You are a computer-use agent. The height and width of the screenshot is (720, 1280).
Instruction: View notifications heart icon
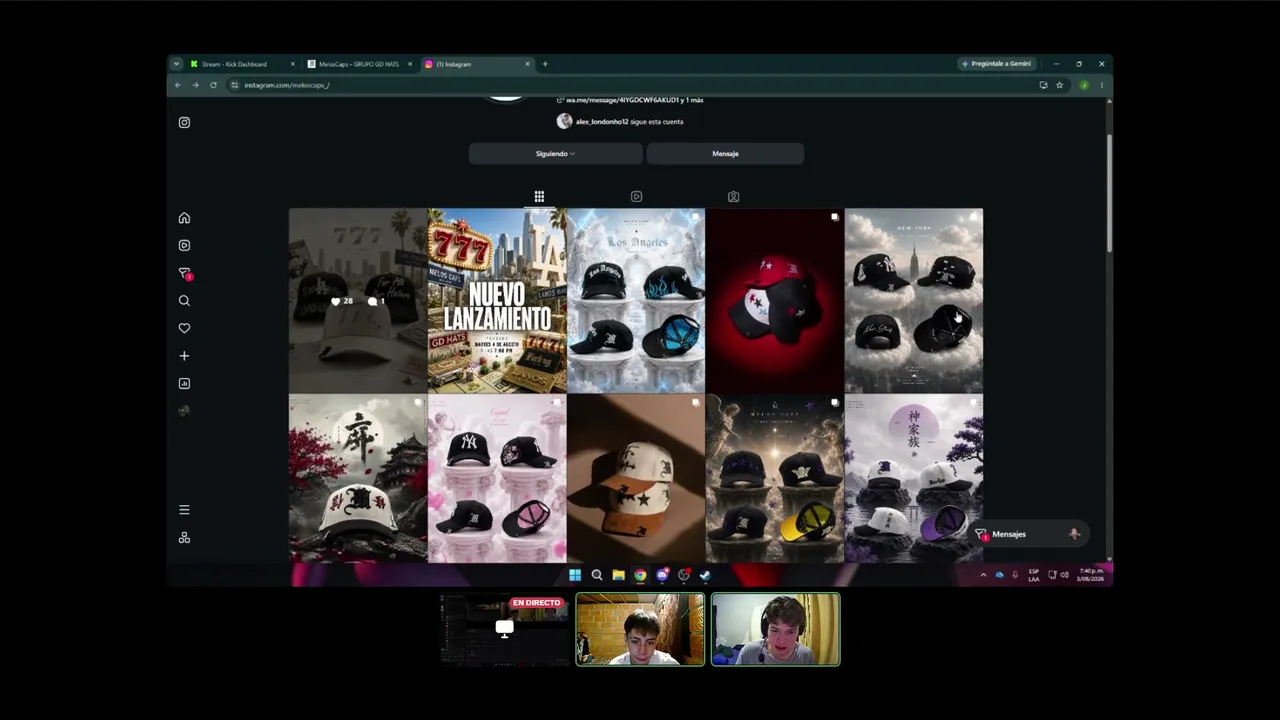click(x=184, y=328)
